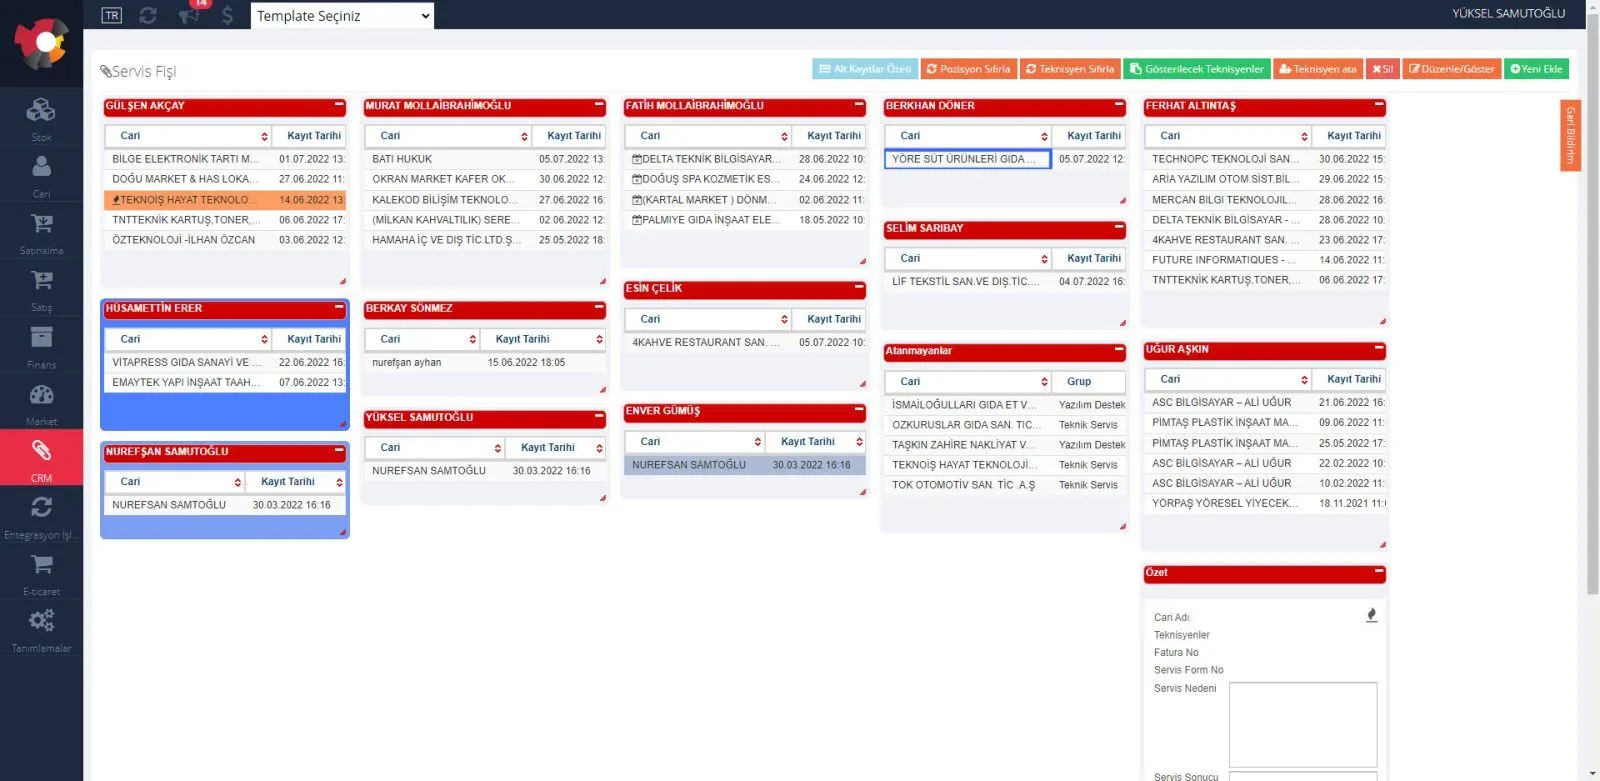
Task: Collapse the FATİH MOLLAİBRAHİMOĞLU panel
Action: click(859, 105)
